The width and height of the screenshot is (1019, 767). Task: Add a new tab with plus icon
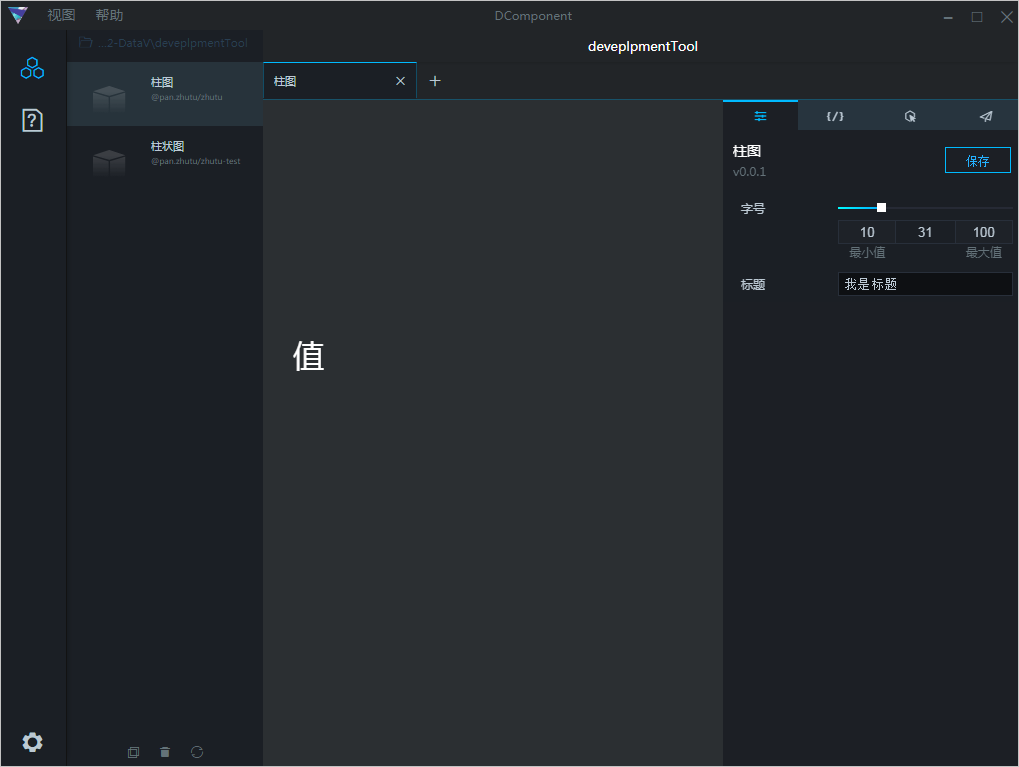point(435,81)
